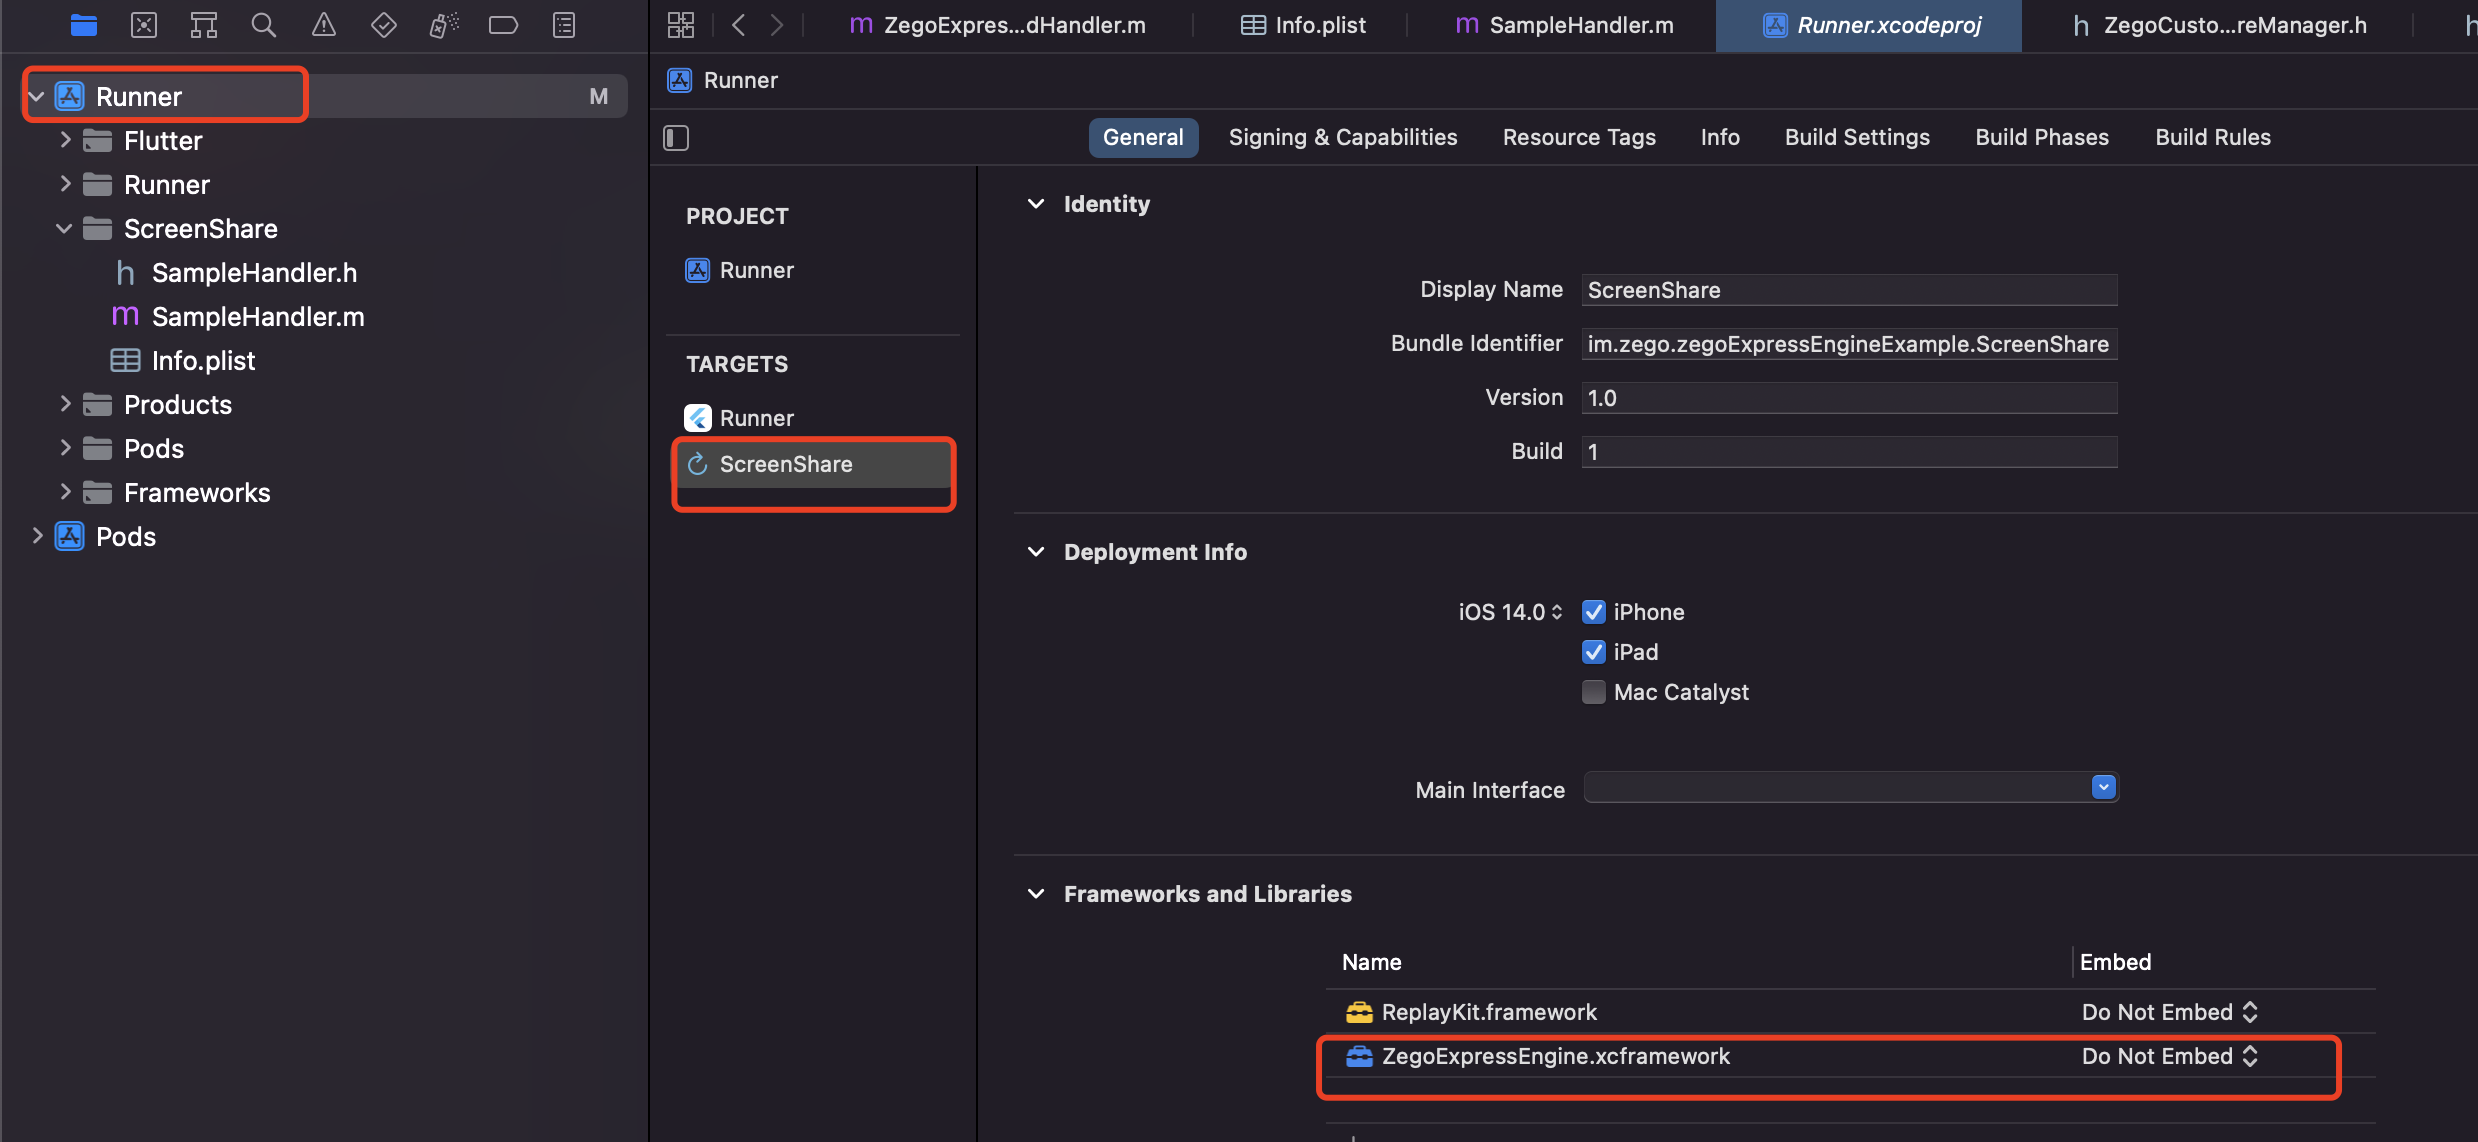2478x1142 pixels.
Task: Click the Bundle Identifier field
Action: coord(1850,344)
